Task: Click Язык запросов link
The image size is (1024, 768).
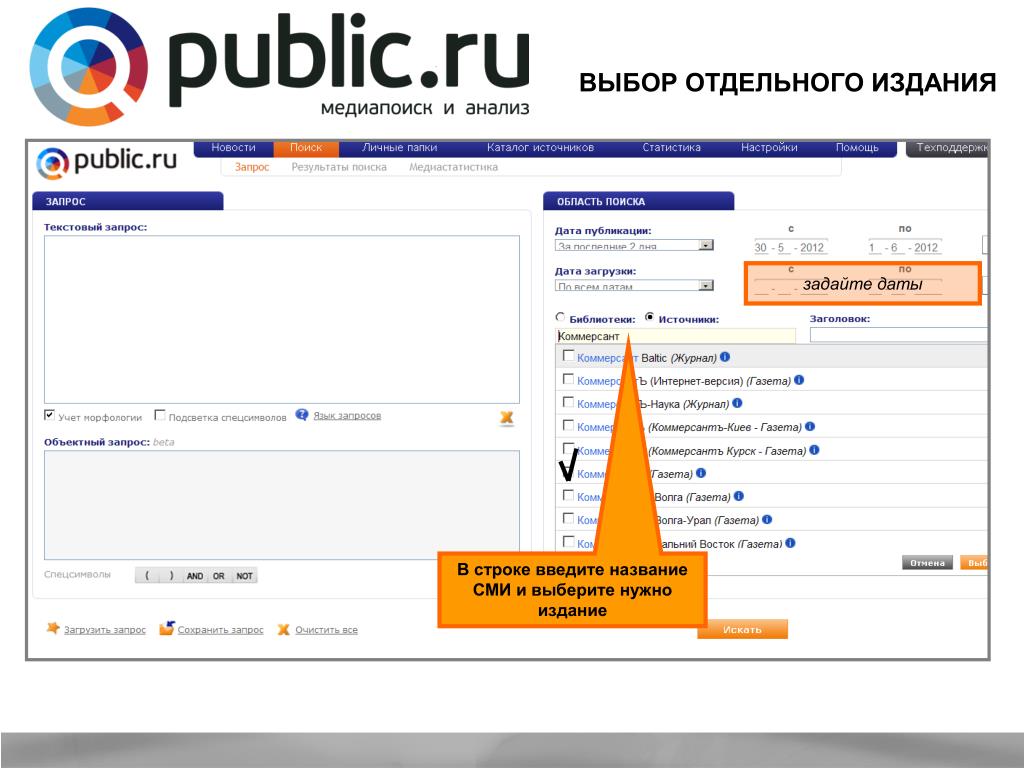Action: tap(347, 415)
